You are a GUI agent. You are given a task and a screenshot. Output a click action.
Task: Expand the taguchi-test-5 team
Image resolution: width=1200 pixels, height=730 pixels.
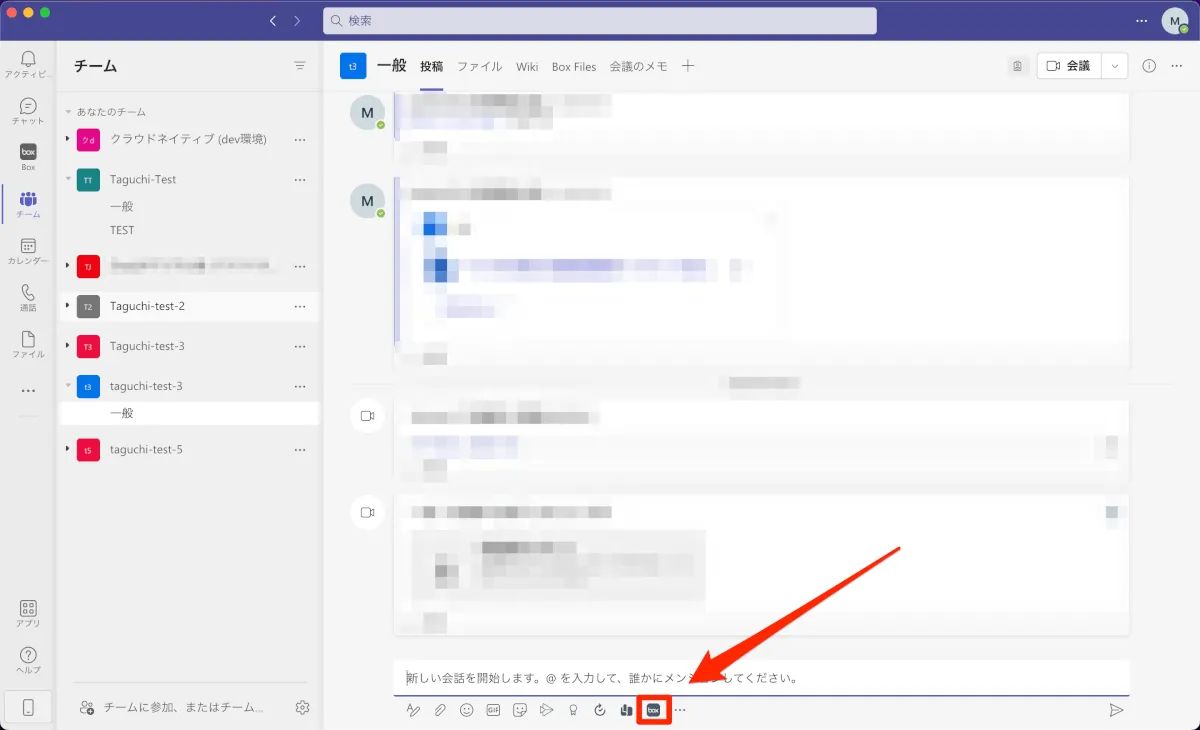67,450
